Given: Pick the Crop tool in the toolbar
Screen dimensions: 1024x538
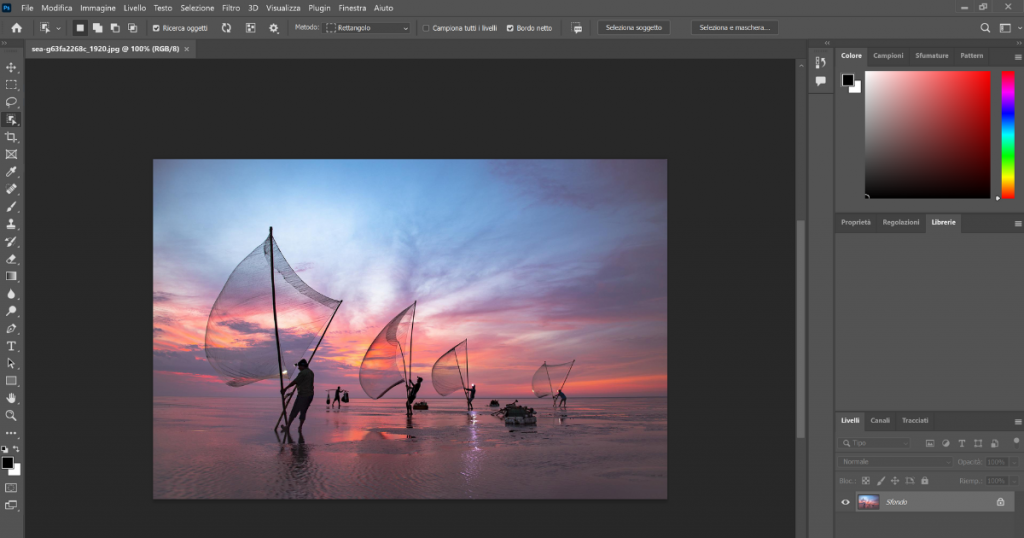Looking at the screenshot, I should [12, 137].
